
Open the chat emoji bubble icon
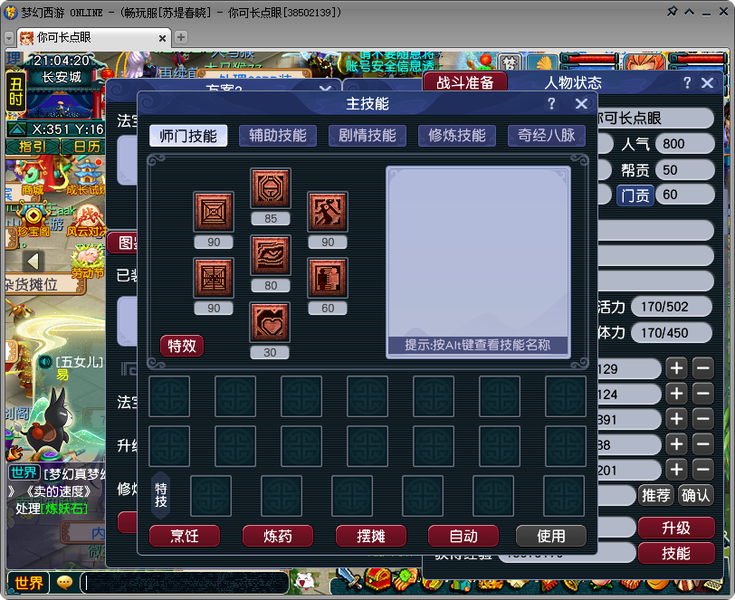[64, 583]
